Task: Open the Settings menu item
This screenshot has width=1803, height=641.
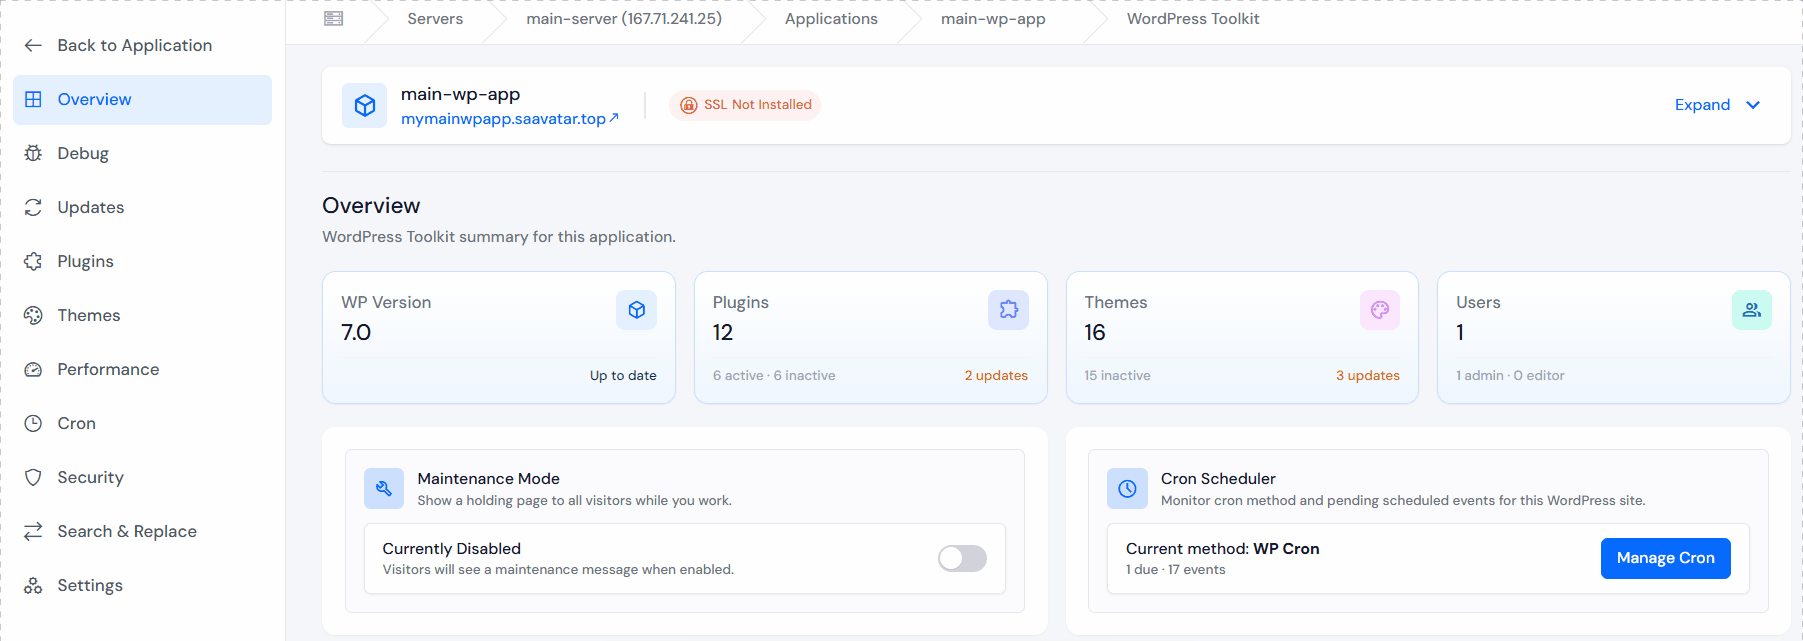Action: pyautogui.click(x=143, y=585)
